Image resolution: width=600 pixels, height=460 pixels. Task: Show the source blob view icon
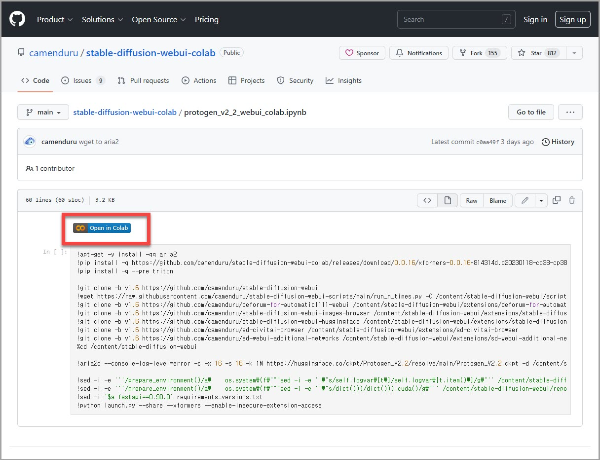coord(427,200)
